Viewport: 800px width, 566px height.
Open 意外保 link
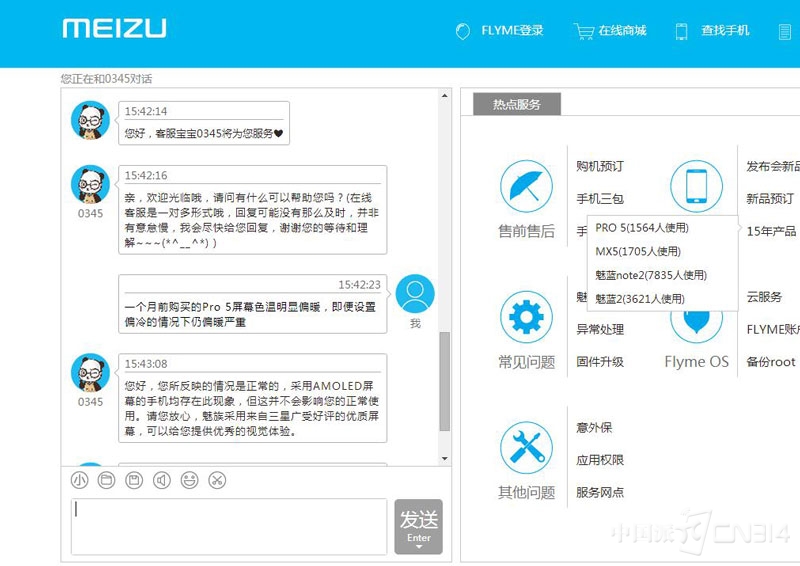click(594, 428)
